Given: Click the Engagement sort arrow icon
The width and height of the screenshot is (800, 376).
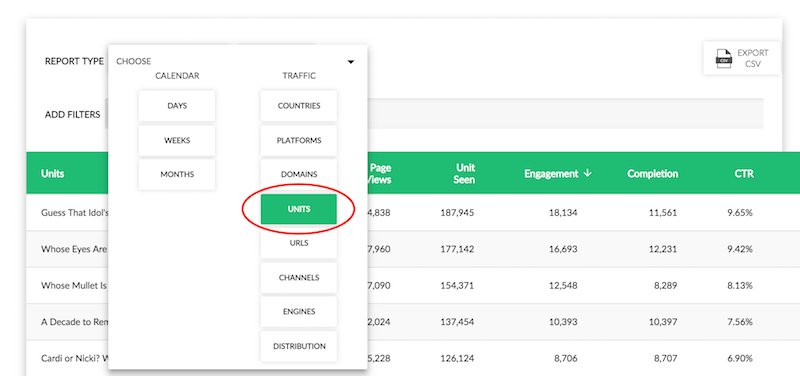Looking at the screenshot, I should [587, 173].
